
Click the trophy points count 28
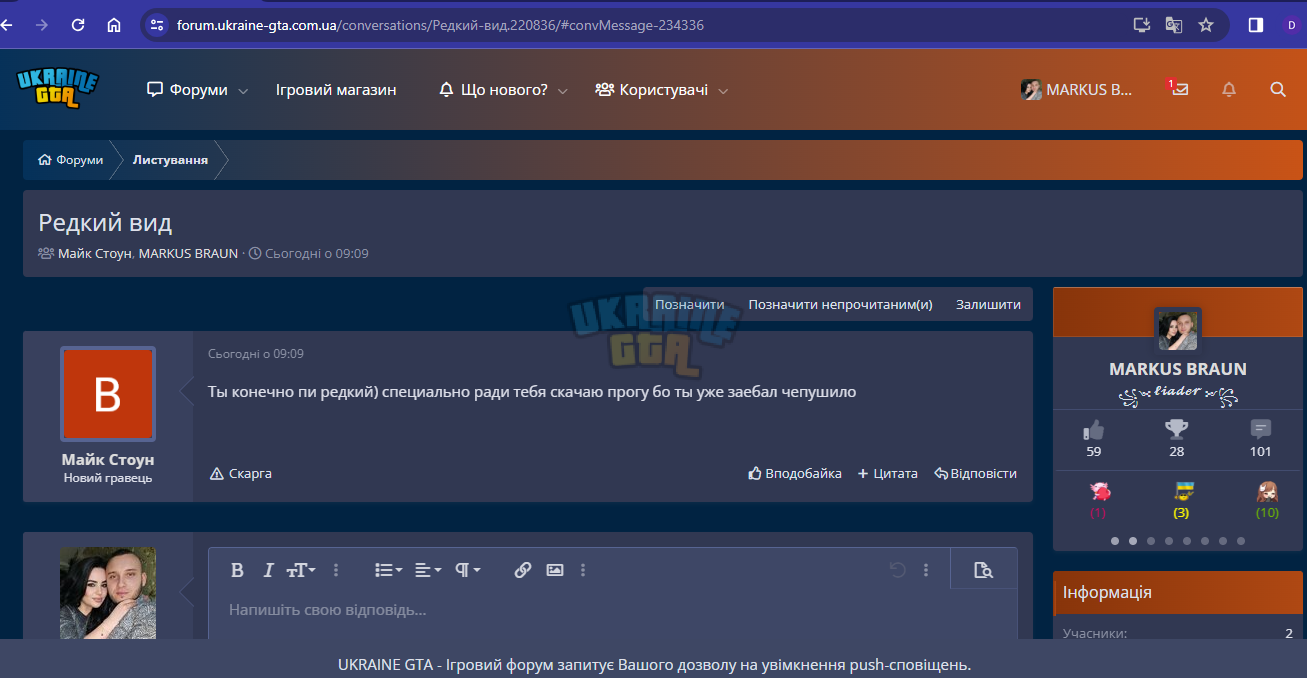coord(1177,451)
